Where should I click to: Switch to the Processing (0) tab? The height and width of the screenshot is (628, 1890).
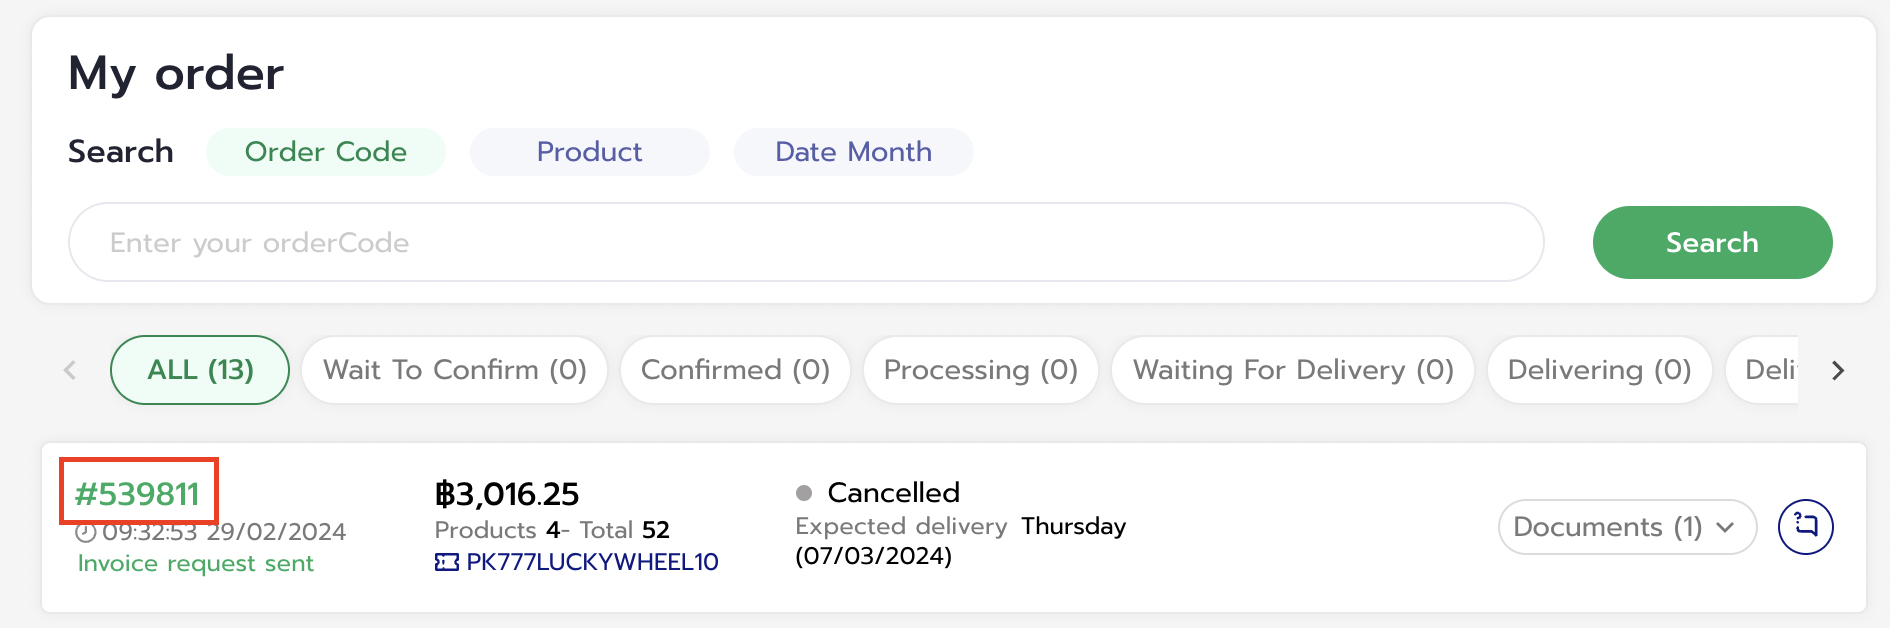pyautogui.click(x=981, y=370)
